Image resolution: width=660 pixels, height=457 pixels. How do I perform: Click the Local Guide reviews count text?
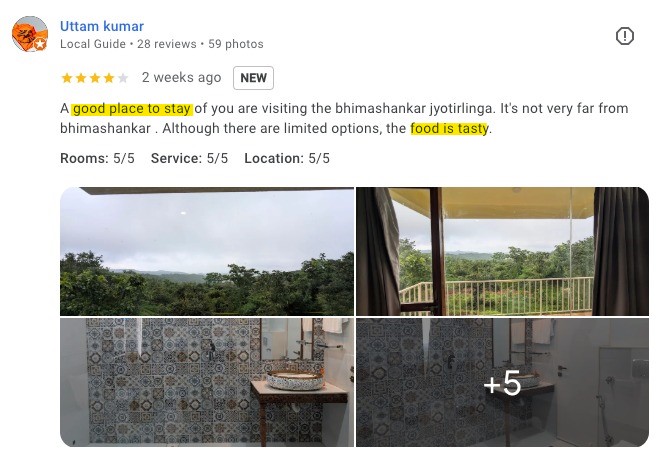[167, 44]
